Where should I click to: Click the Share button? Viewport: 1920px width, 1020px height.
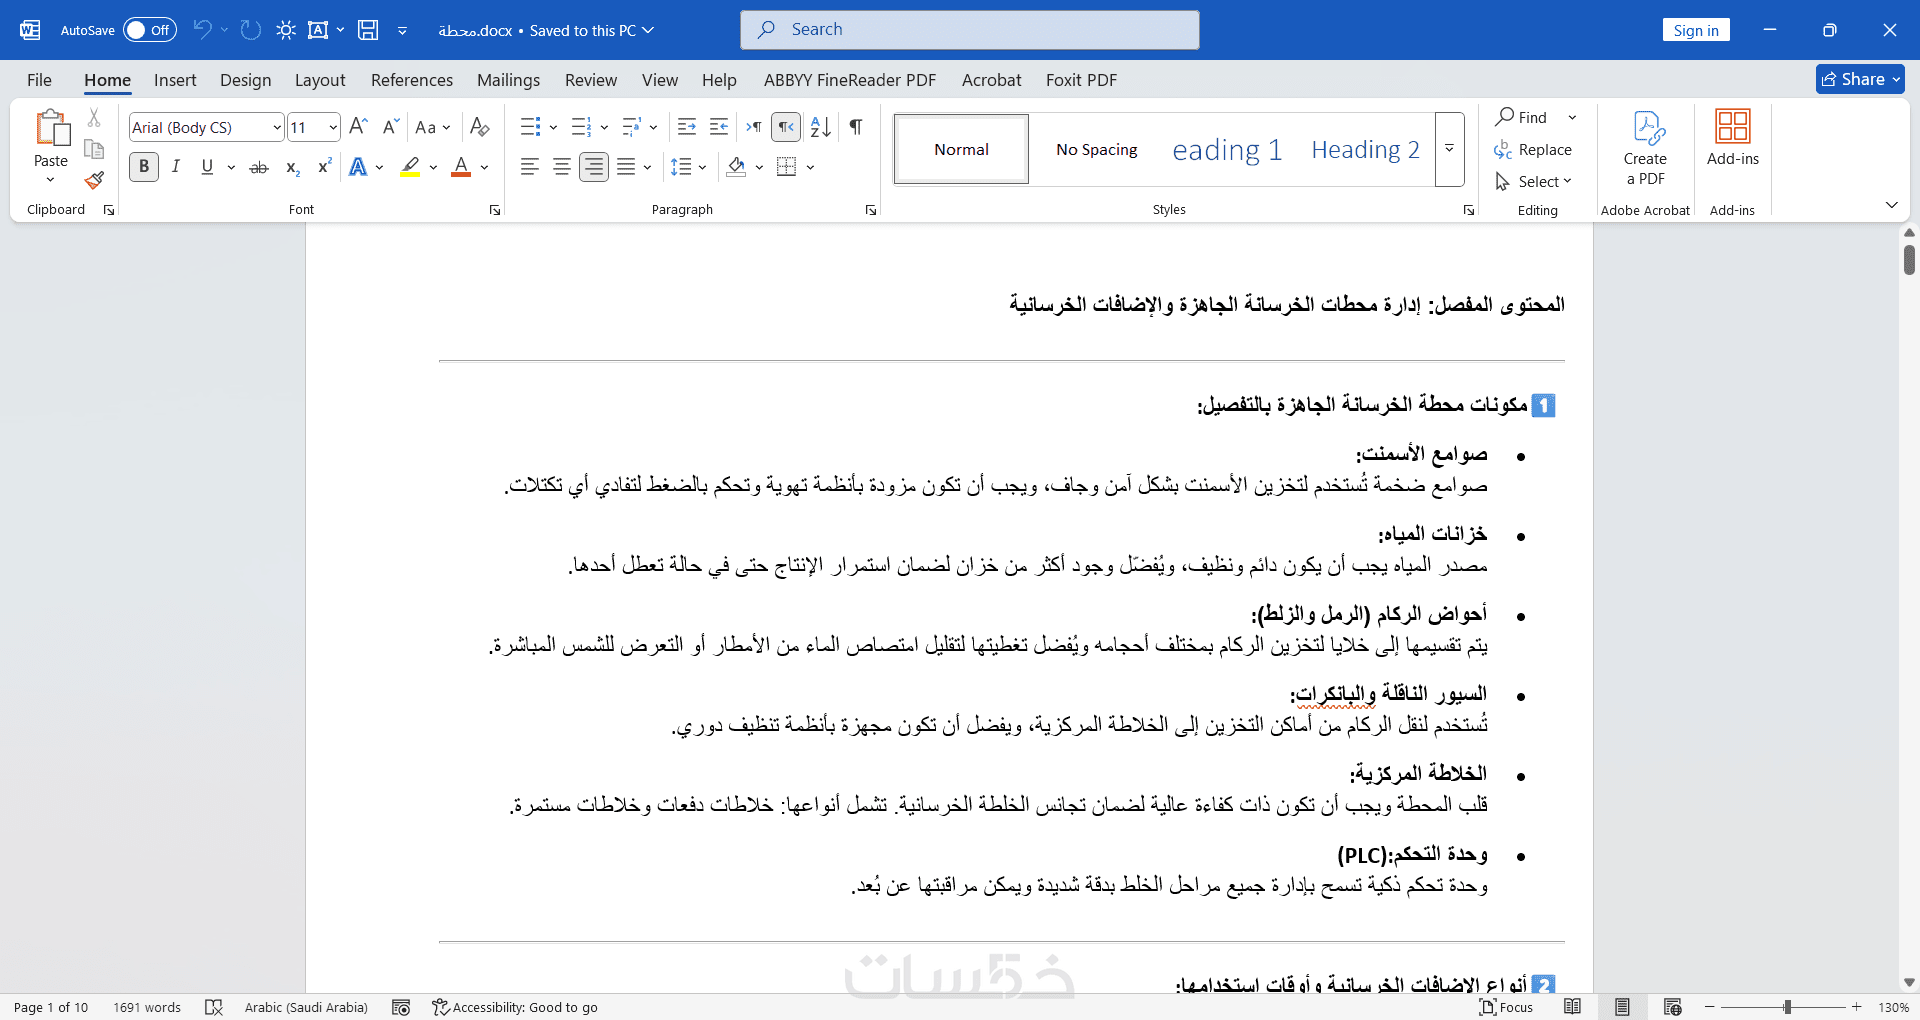pyautogui.click(x=1860, y=79)
